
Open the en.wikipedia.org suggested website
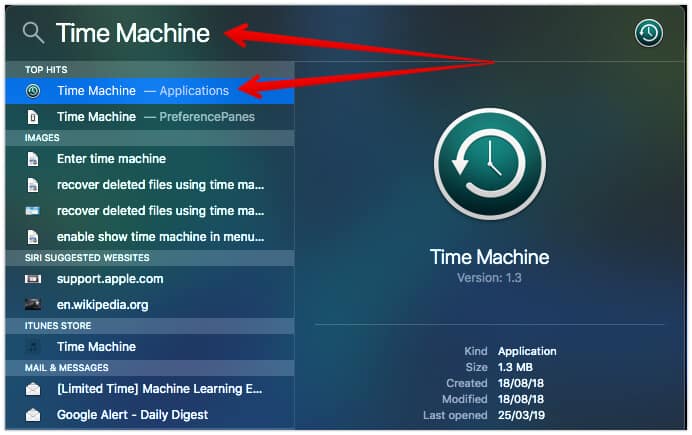pos(104,305)
